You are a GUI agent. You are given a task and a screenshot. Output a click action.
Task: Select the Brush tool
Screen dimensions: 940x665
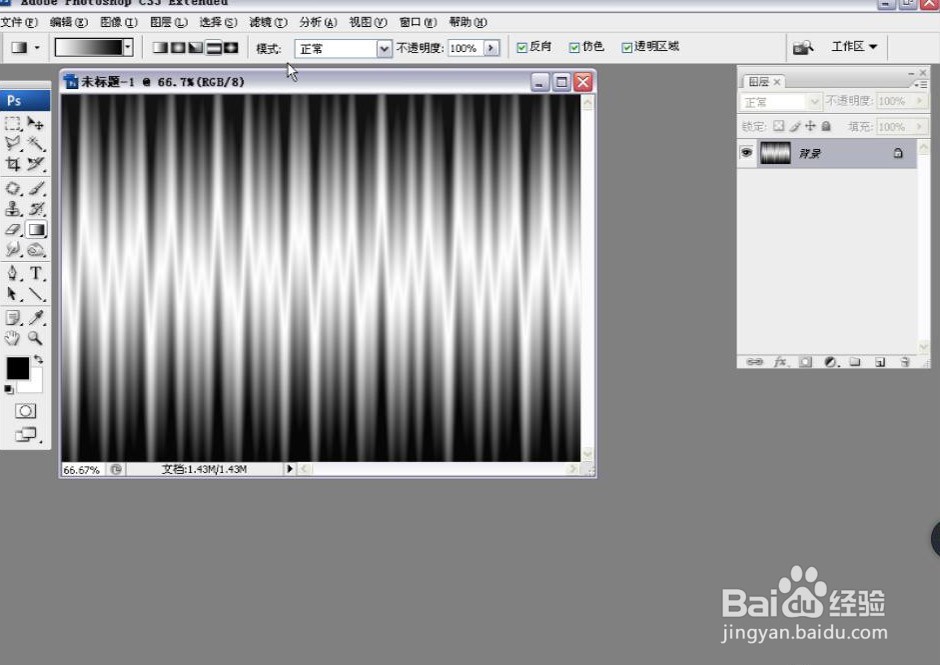click(x=36, y=188)
